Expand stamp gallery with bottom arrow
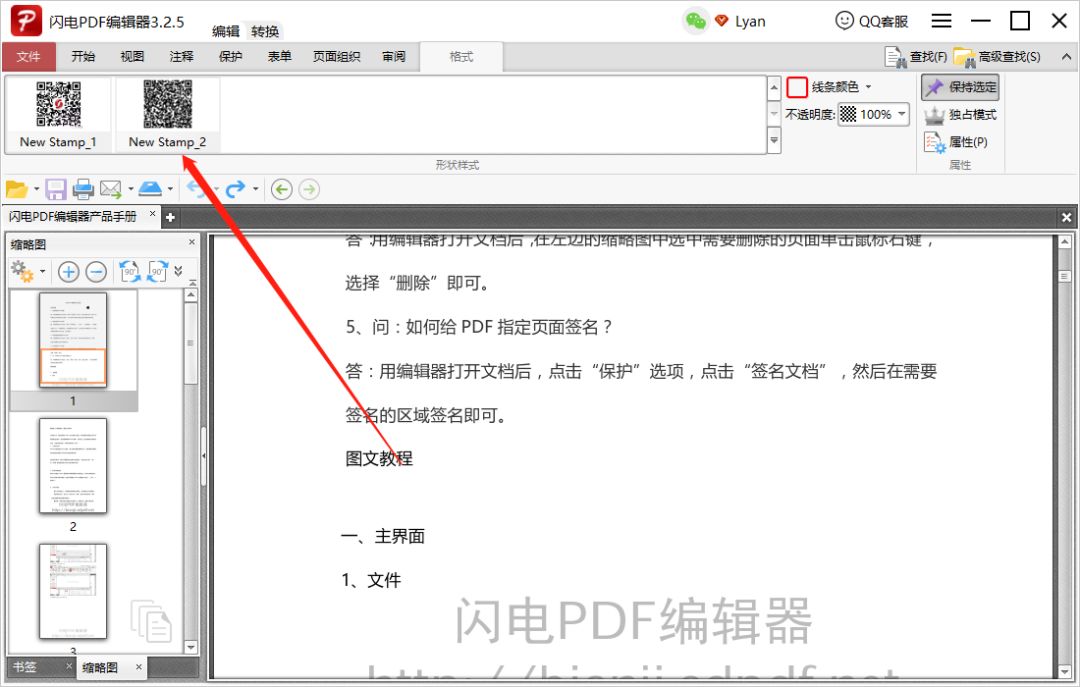1080x687 pixels. pyautogui.click(x=774, y=141)
